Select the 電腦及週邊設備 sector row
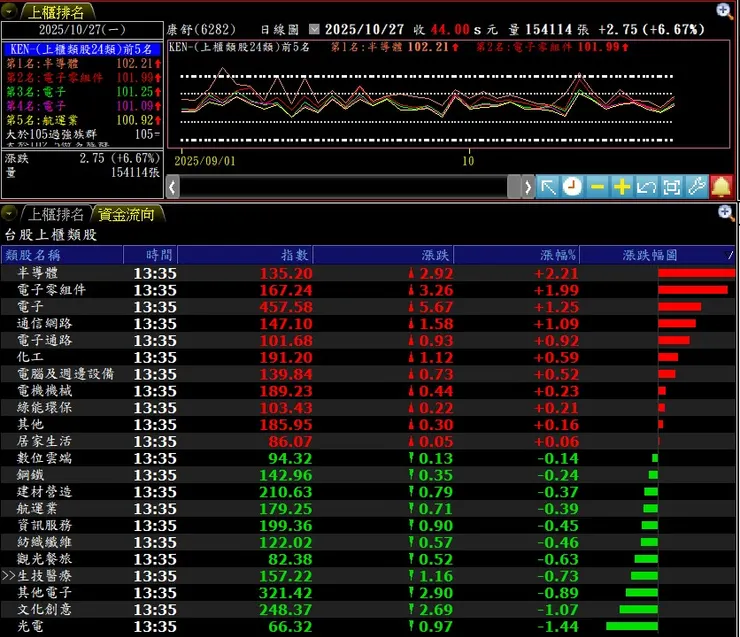The width and height of the screenshot is (740, 637). coord(368,374)
